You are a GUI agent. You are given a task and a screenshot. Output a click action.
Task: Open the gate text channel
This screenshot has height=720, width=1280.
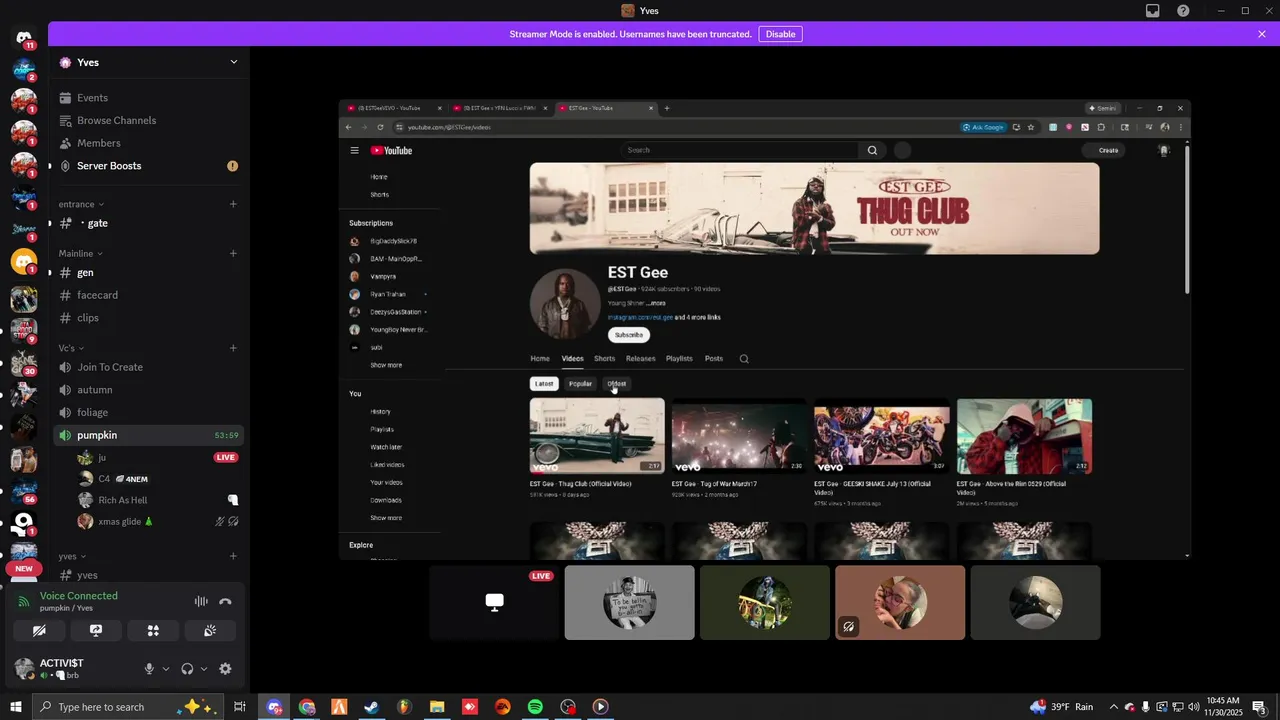pyautogui.click(x=149, y=223)
